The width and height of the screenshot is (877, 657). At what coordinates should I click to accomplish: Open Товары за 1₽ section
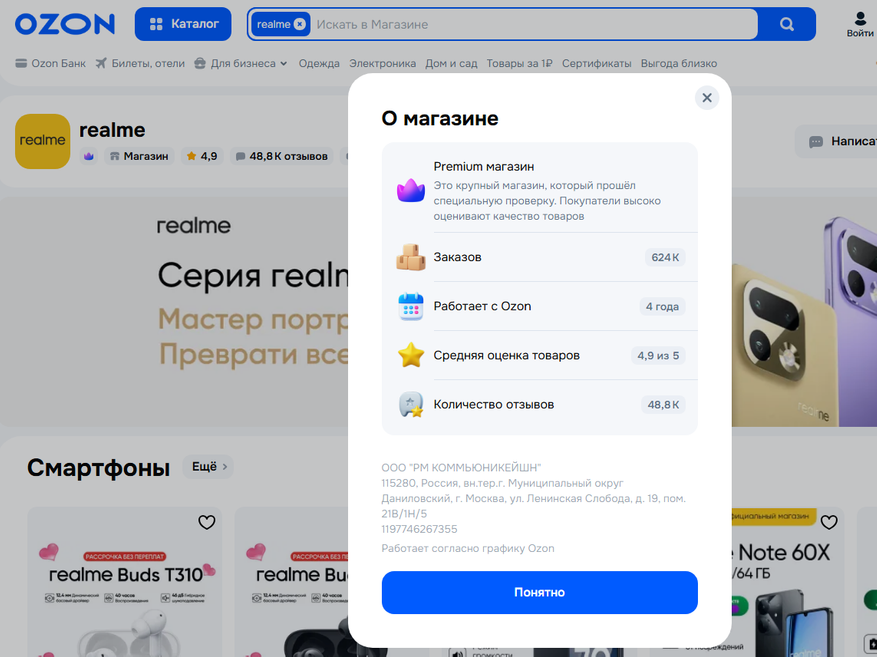519,63
